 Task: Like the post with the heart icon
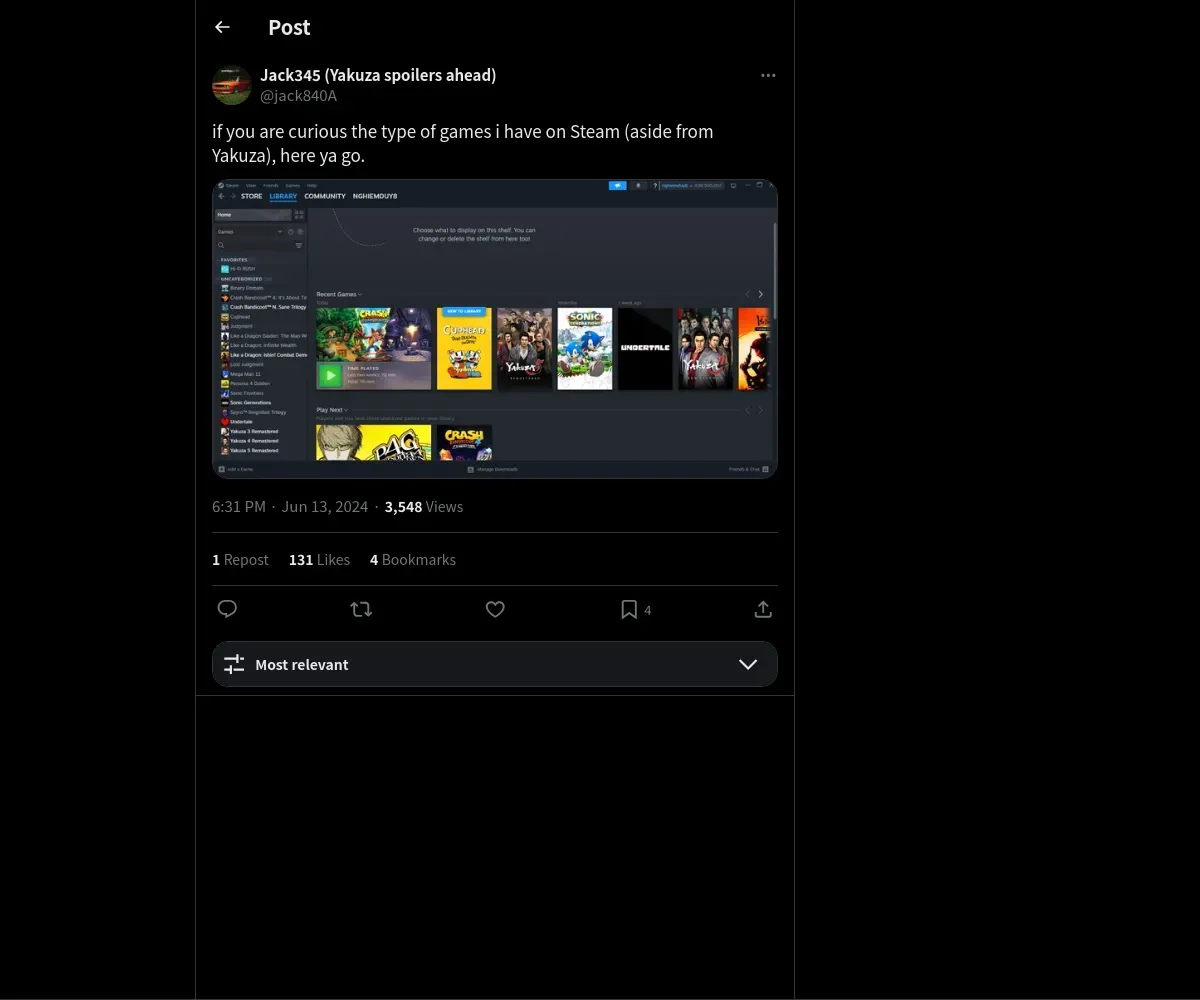(x=495, y=609)
